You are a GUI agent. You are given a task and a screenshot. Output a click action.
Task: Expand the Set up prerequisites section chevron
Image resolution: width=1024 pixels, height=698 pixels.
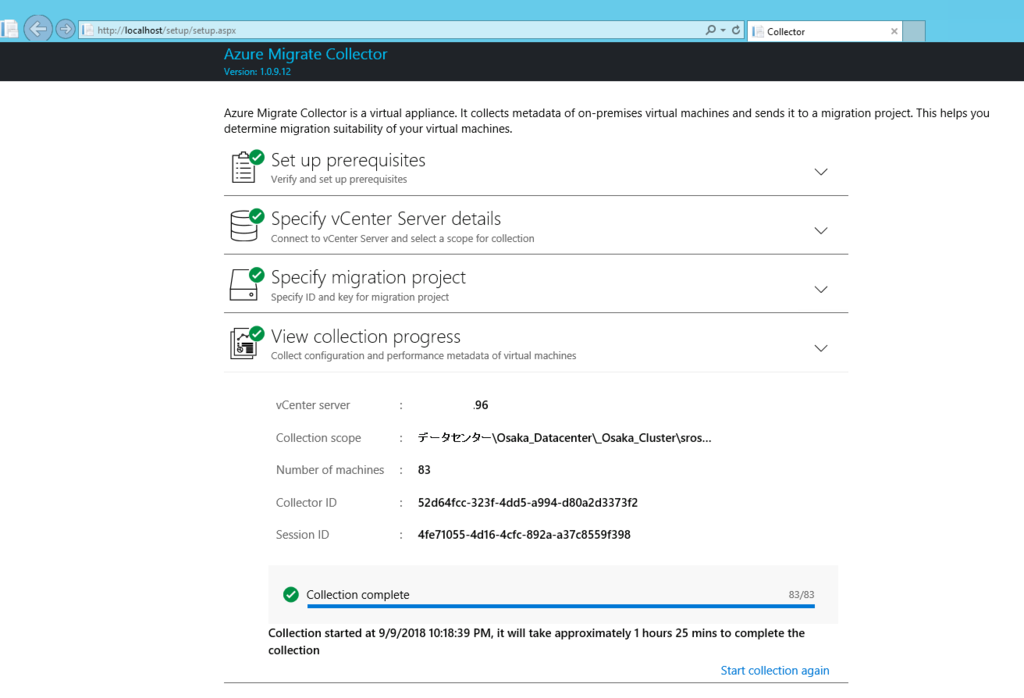pyautogui.click(x=821, y=172)
